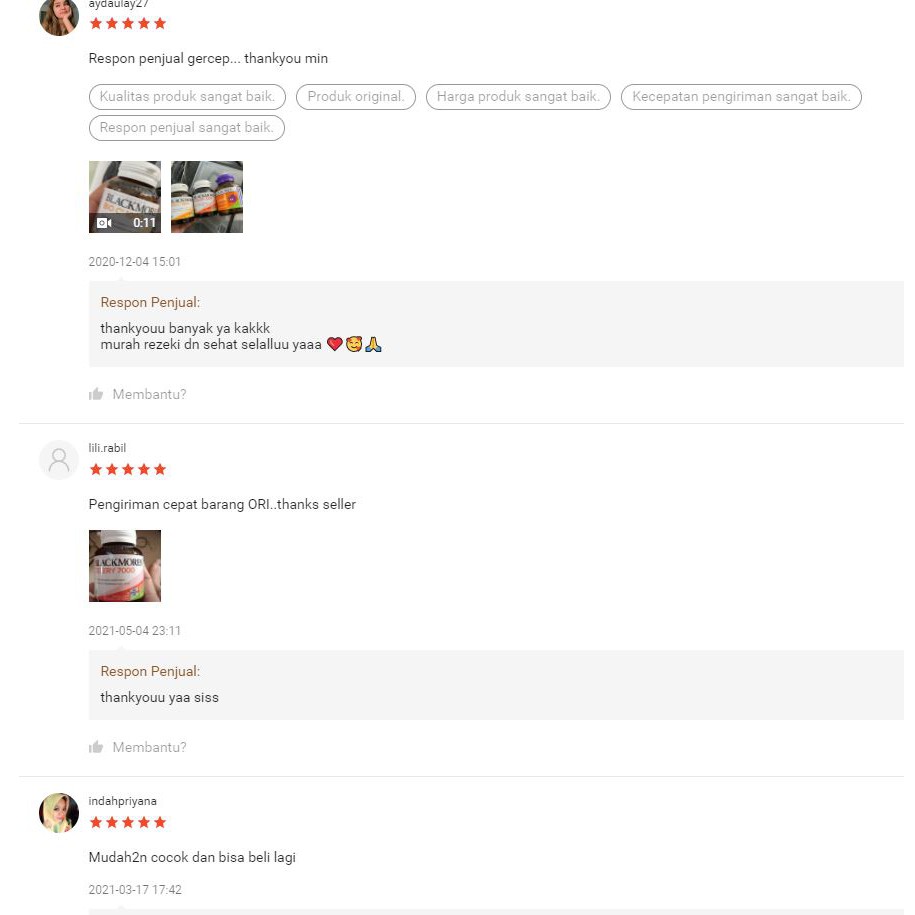
Task: Click 'Membantu?' under lili.rabil's review
Action: [149, 748]
